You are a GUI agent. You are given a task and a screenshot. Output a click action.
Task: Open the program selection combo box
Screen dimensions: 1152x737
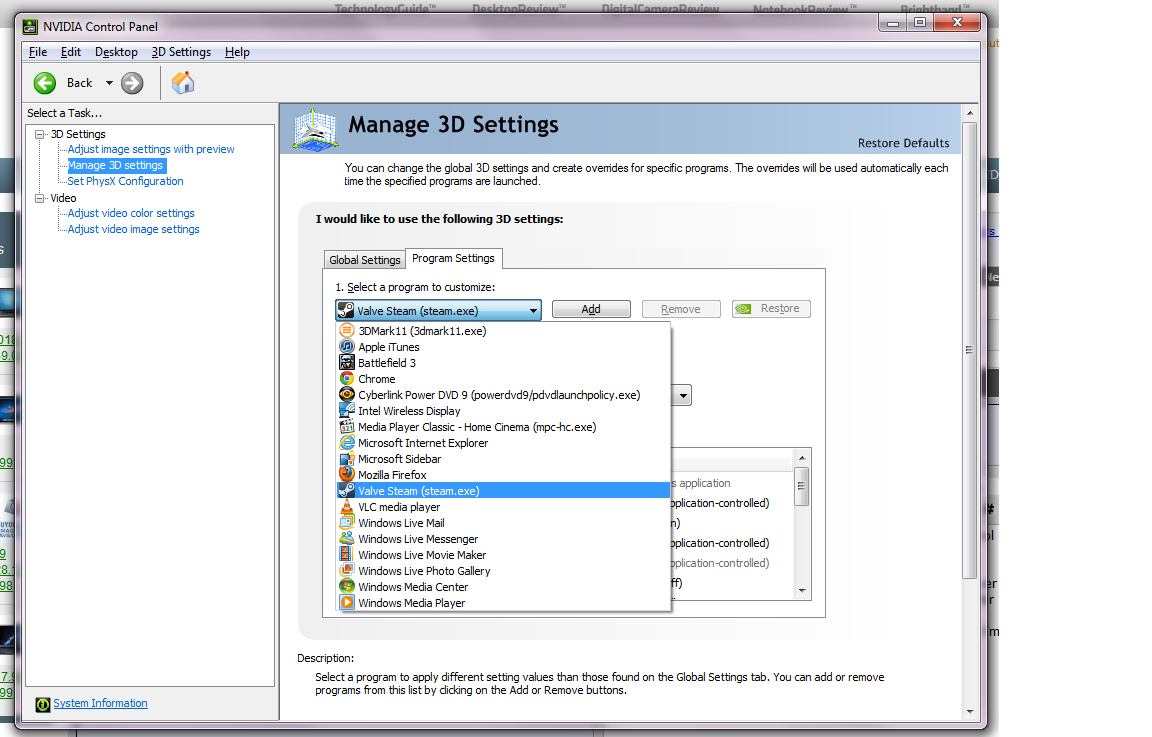pyautogui.click(x=439, y=310)
